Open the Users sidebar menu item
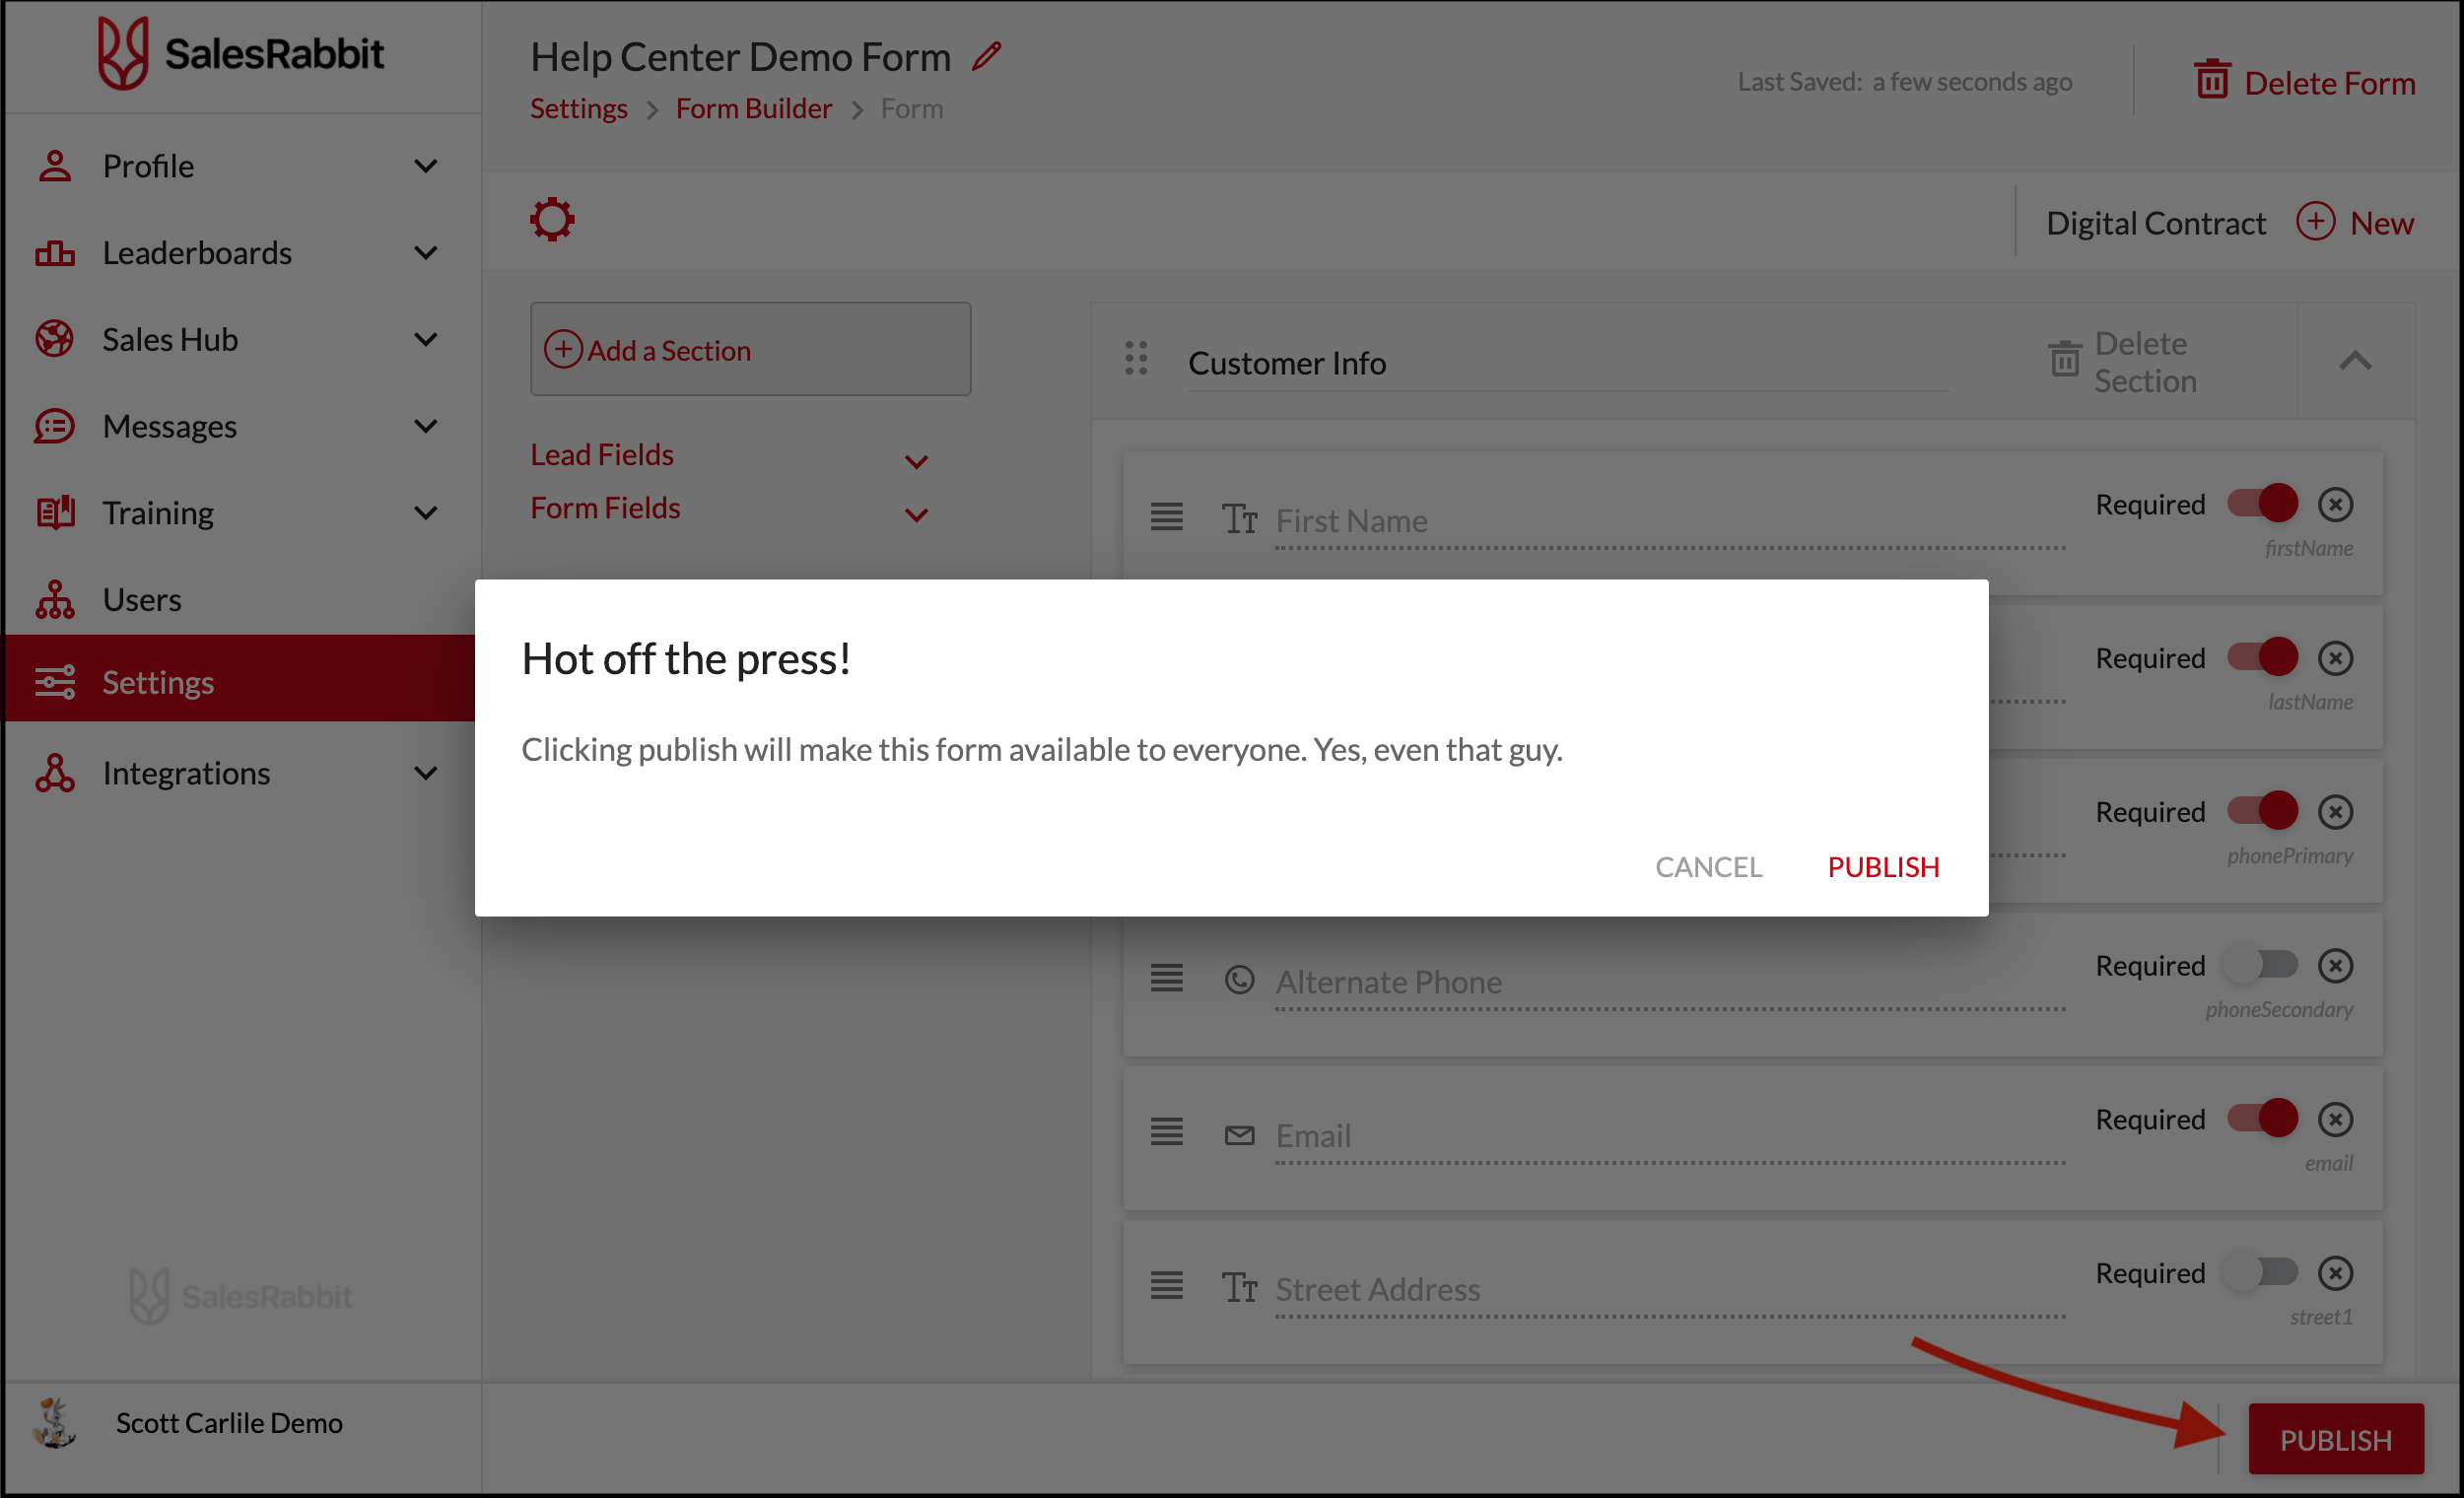Screen dimensions: 2464x1498 click(x=142, y=599)
